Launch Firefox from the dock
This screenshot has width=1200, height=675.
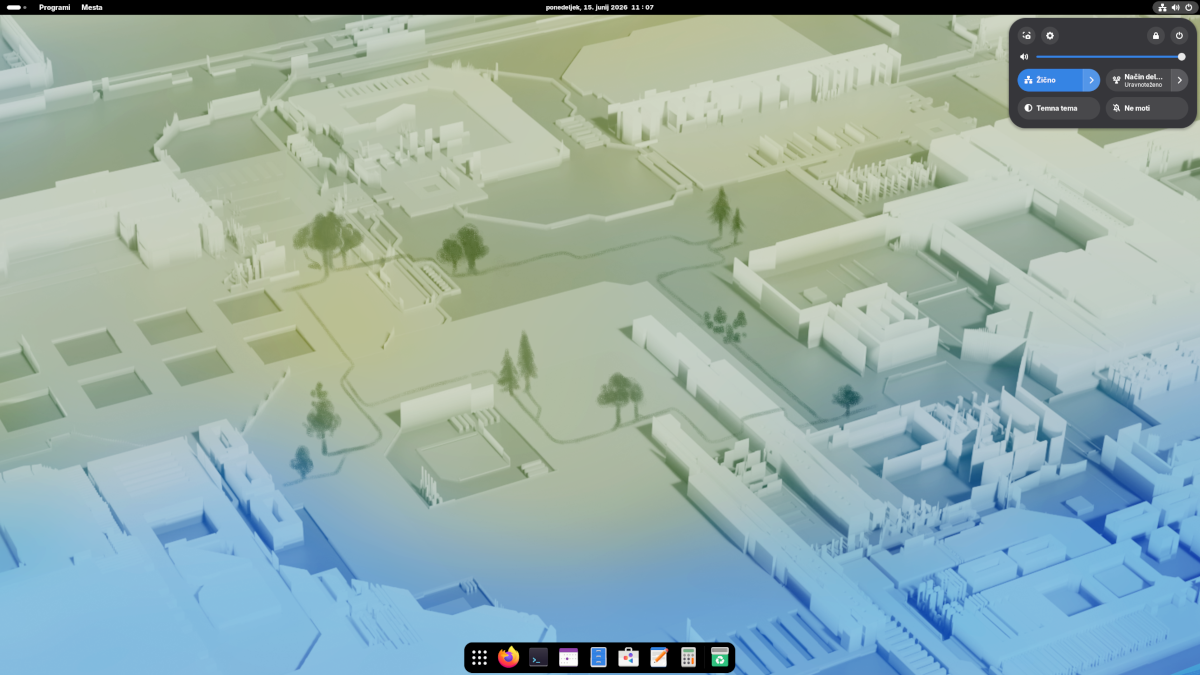(x=509, y=657)
